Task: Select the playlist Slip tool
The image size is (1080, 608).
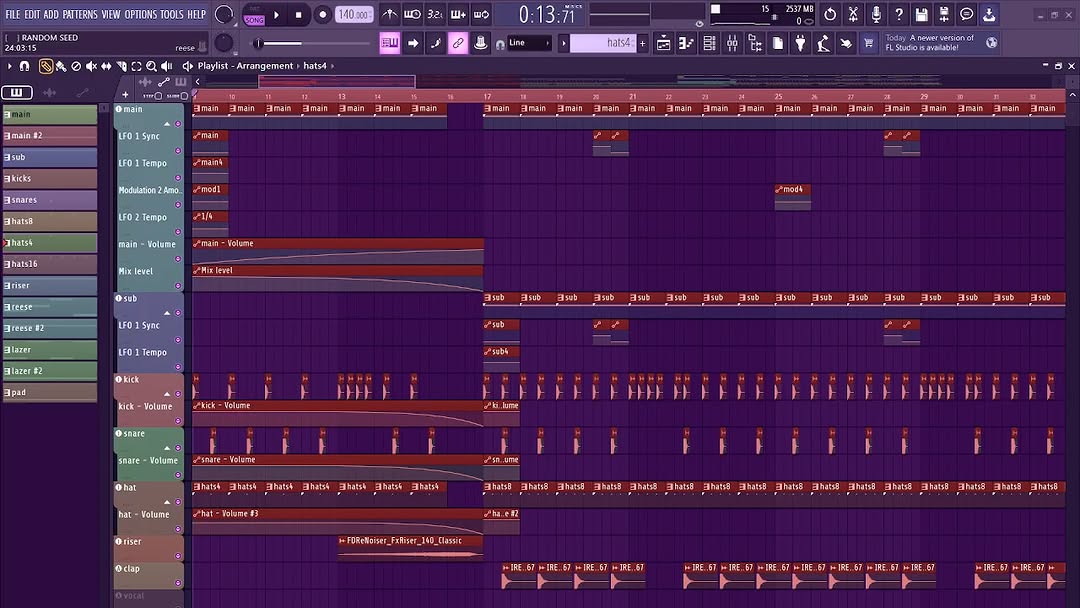Action: (x=106, y=66)
